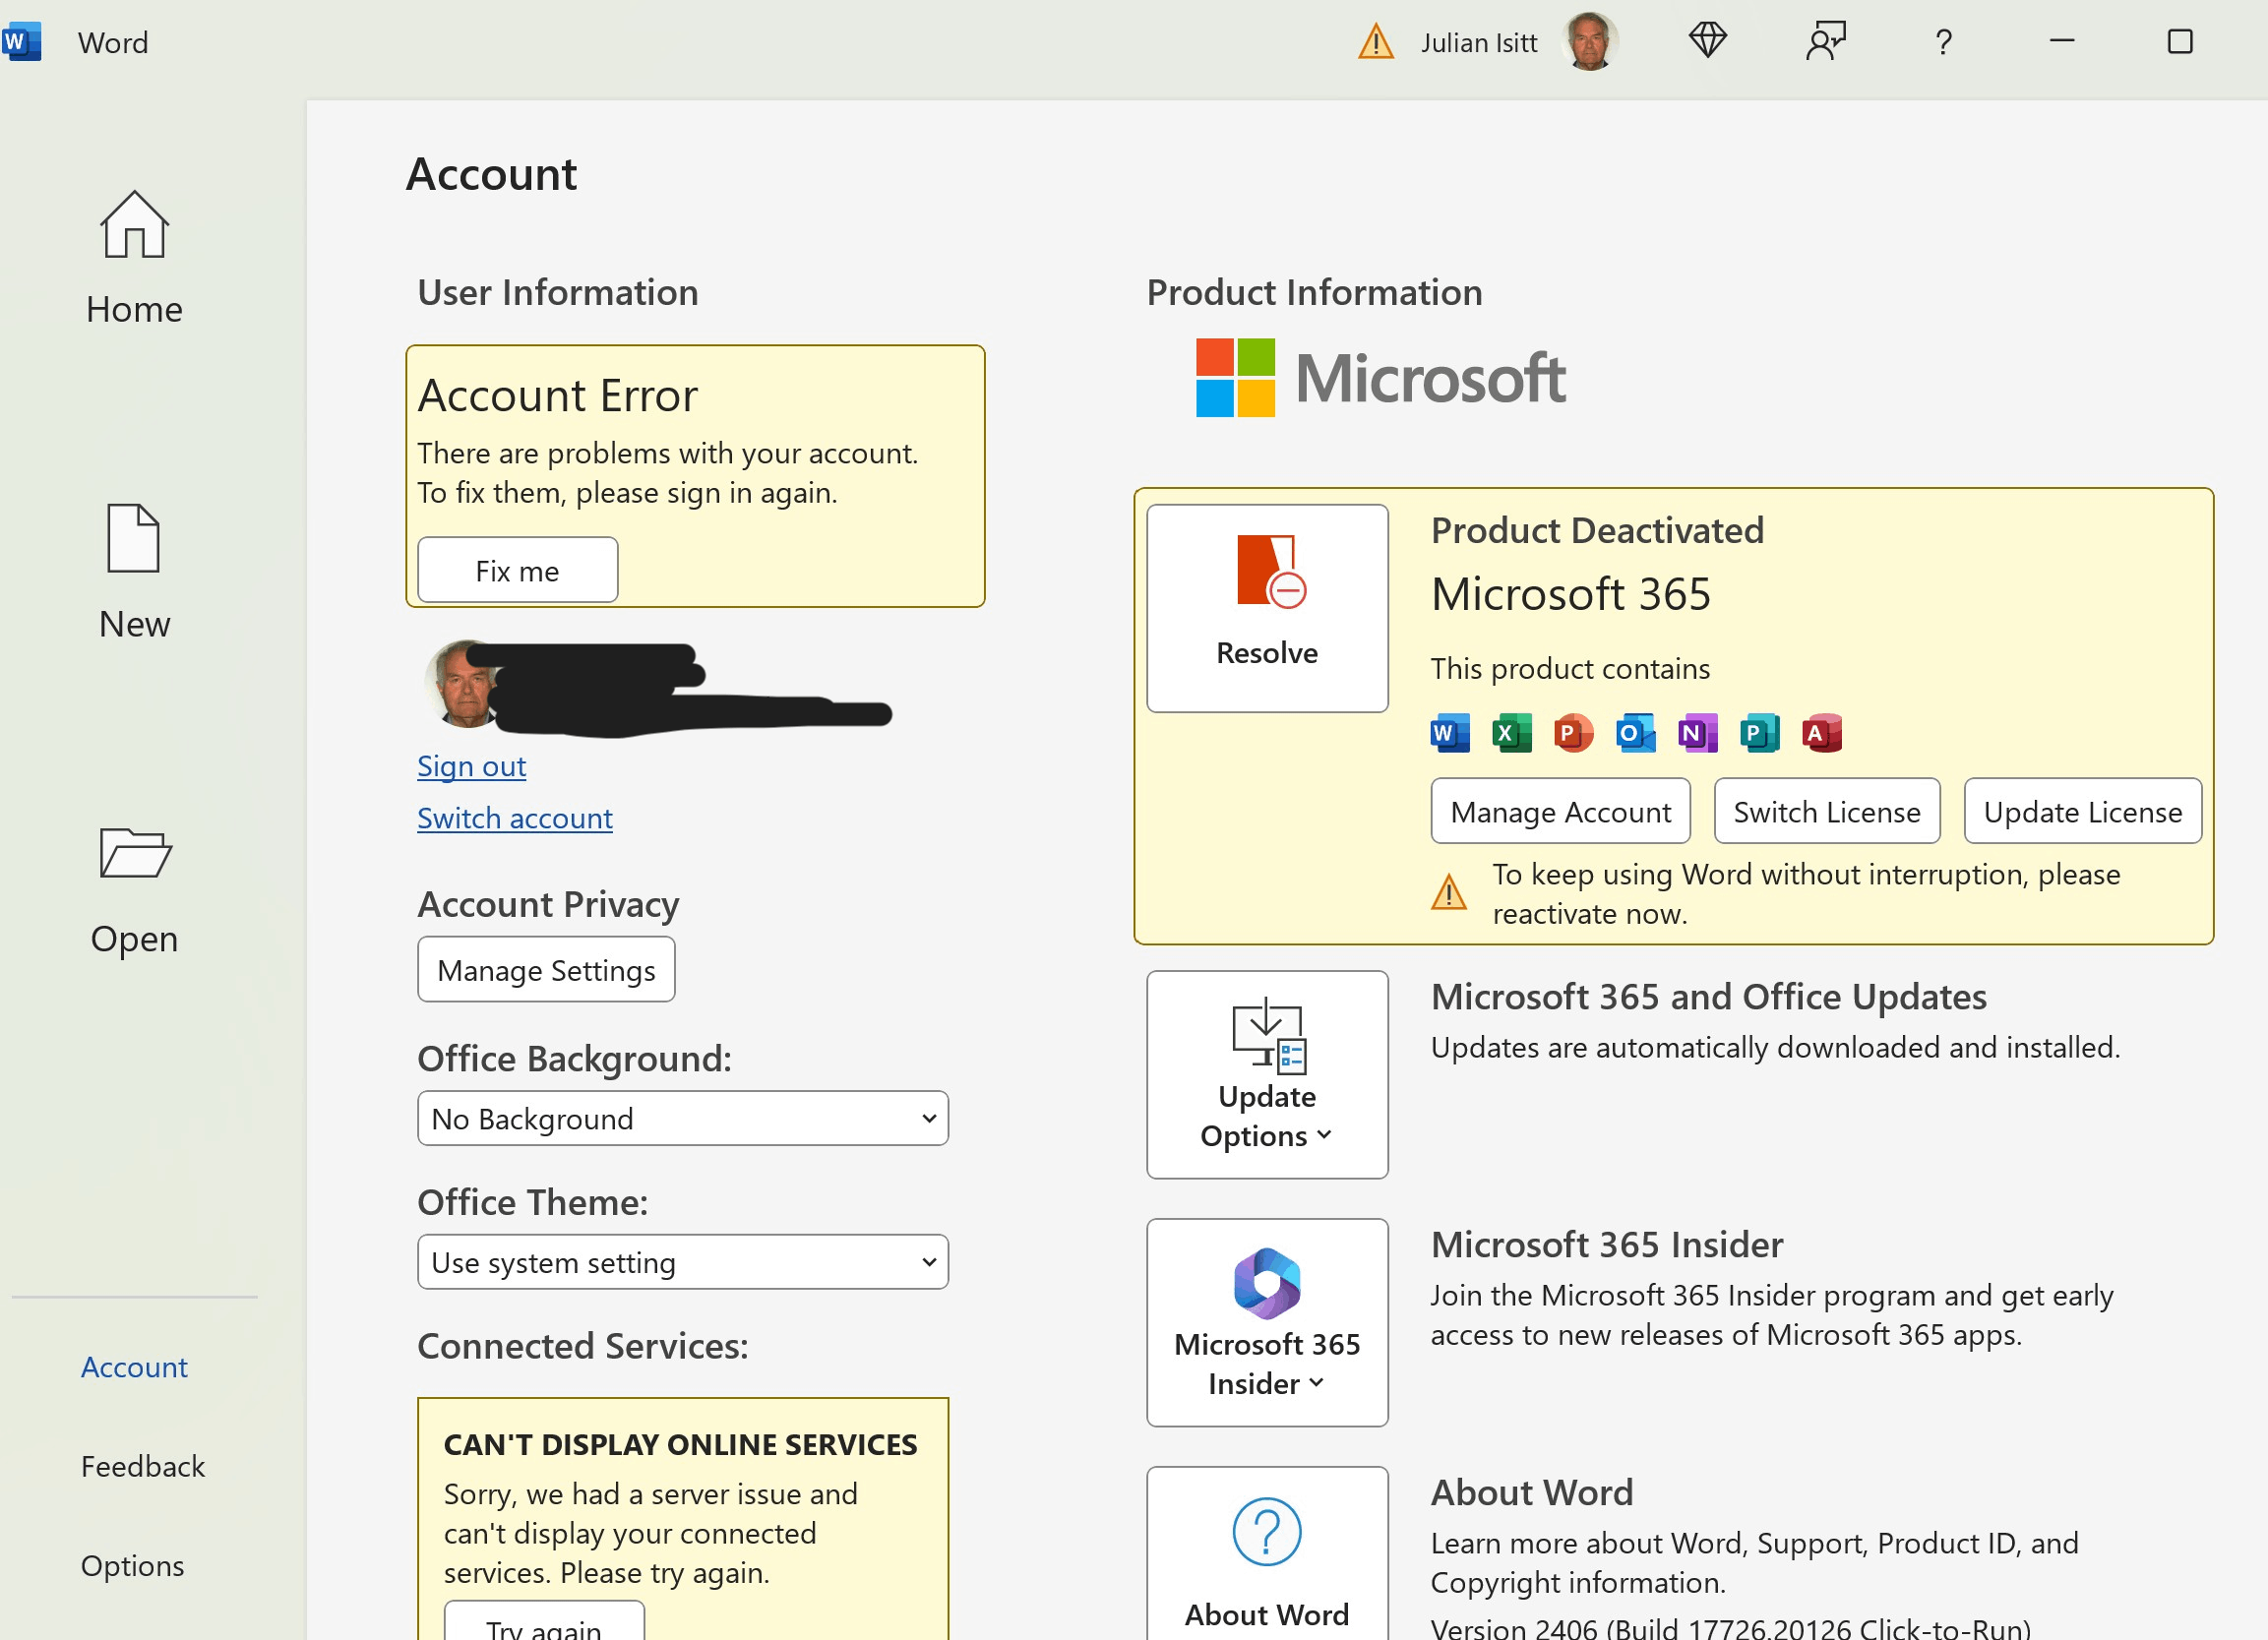Open the Office Theme dropdown

click(x=683, y=1262)
